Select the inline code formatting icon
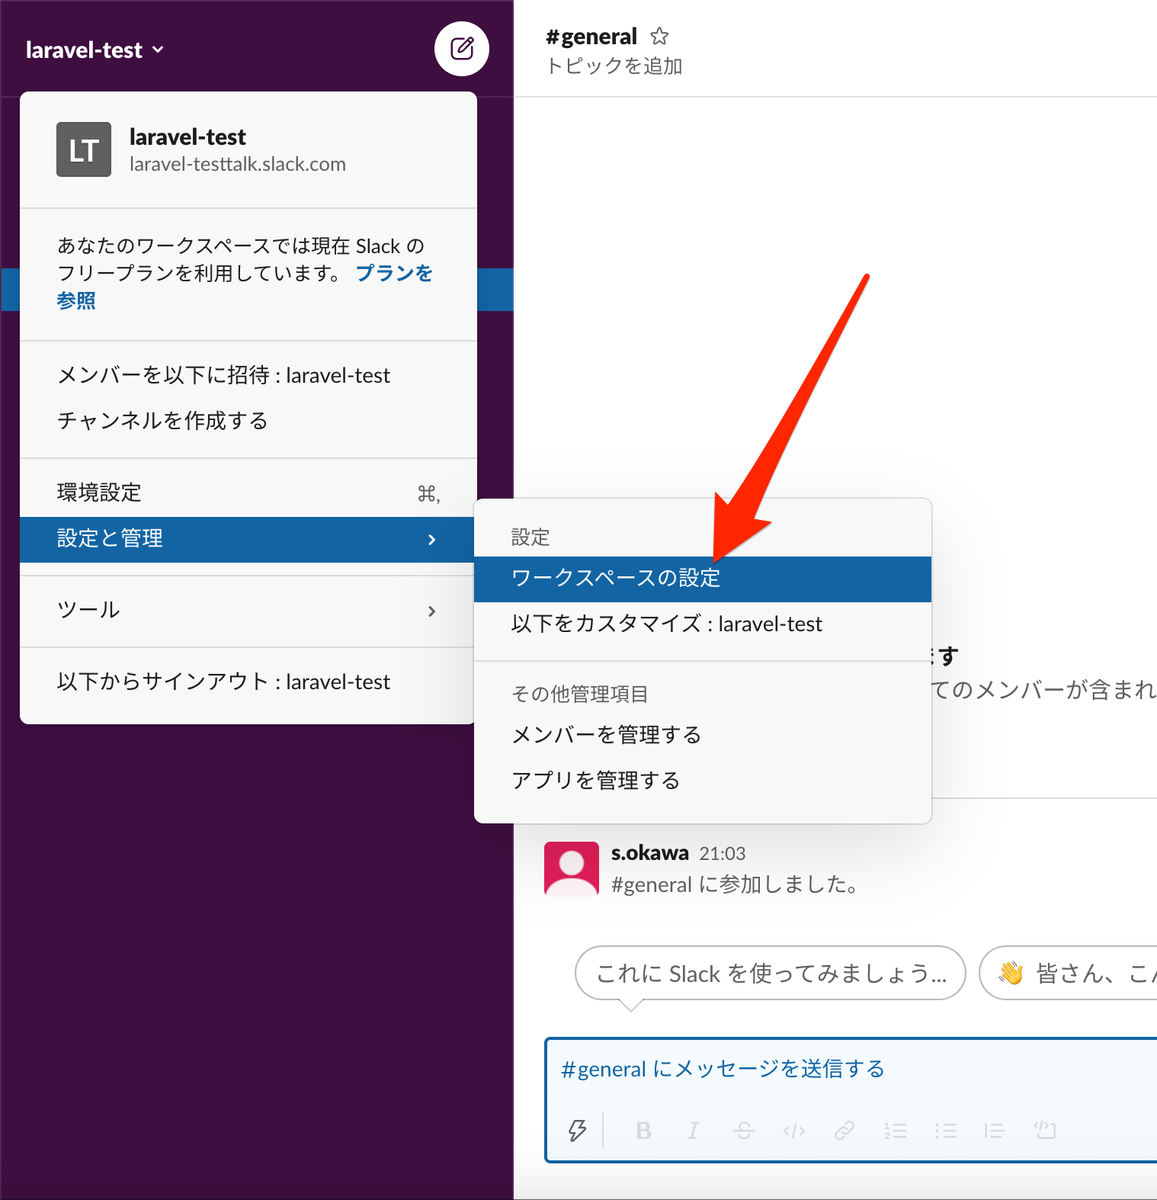 794,1130
